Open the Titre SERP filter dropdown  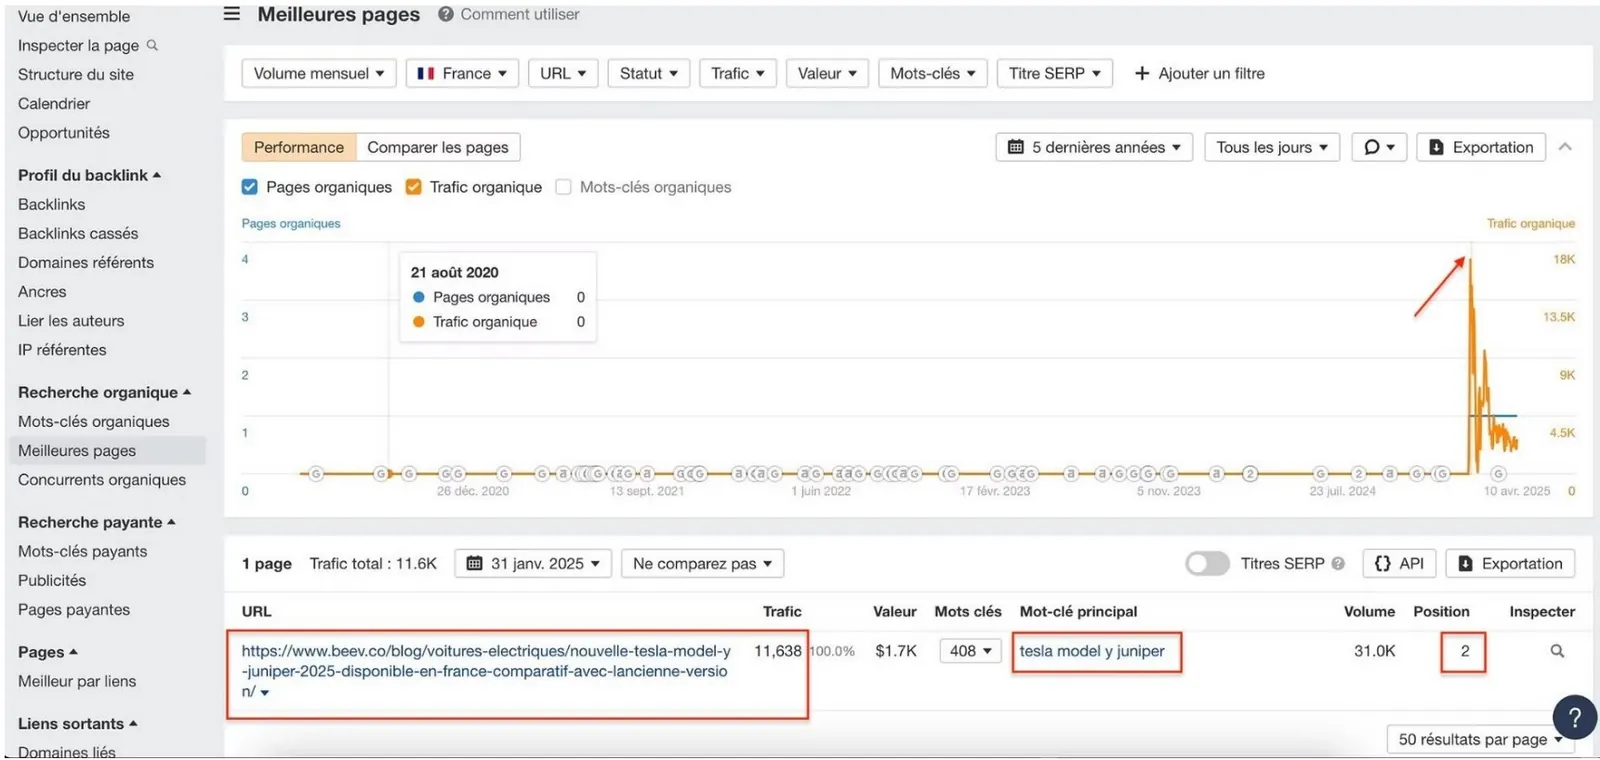point(1054,73)
